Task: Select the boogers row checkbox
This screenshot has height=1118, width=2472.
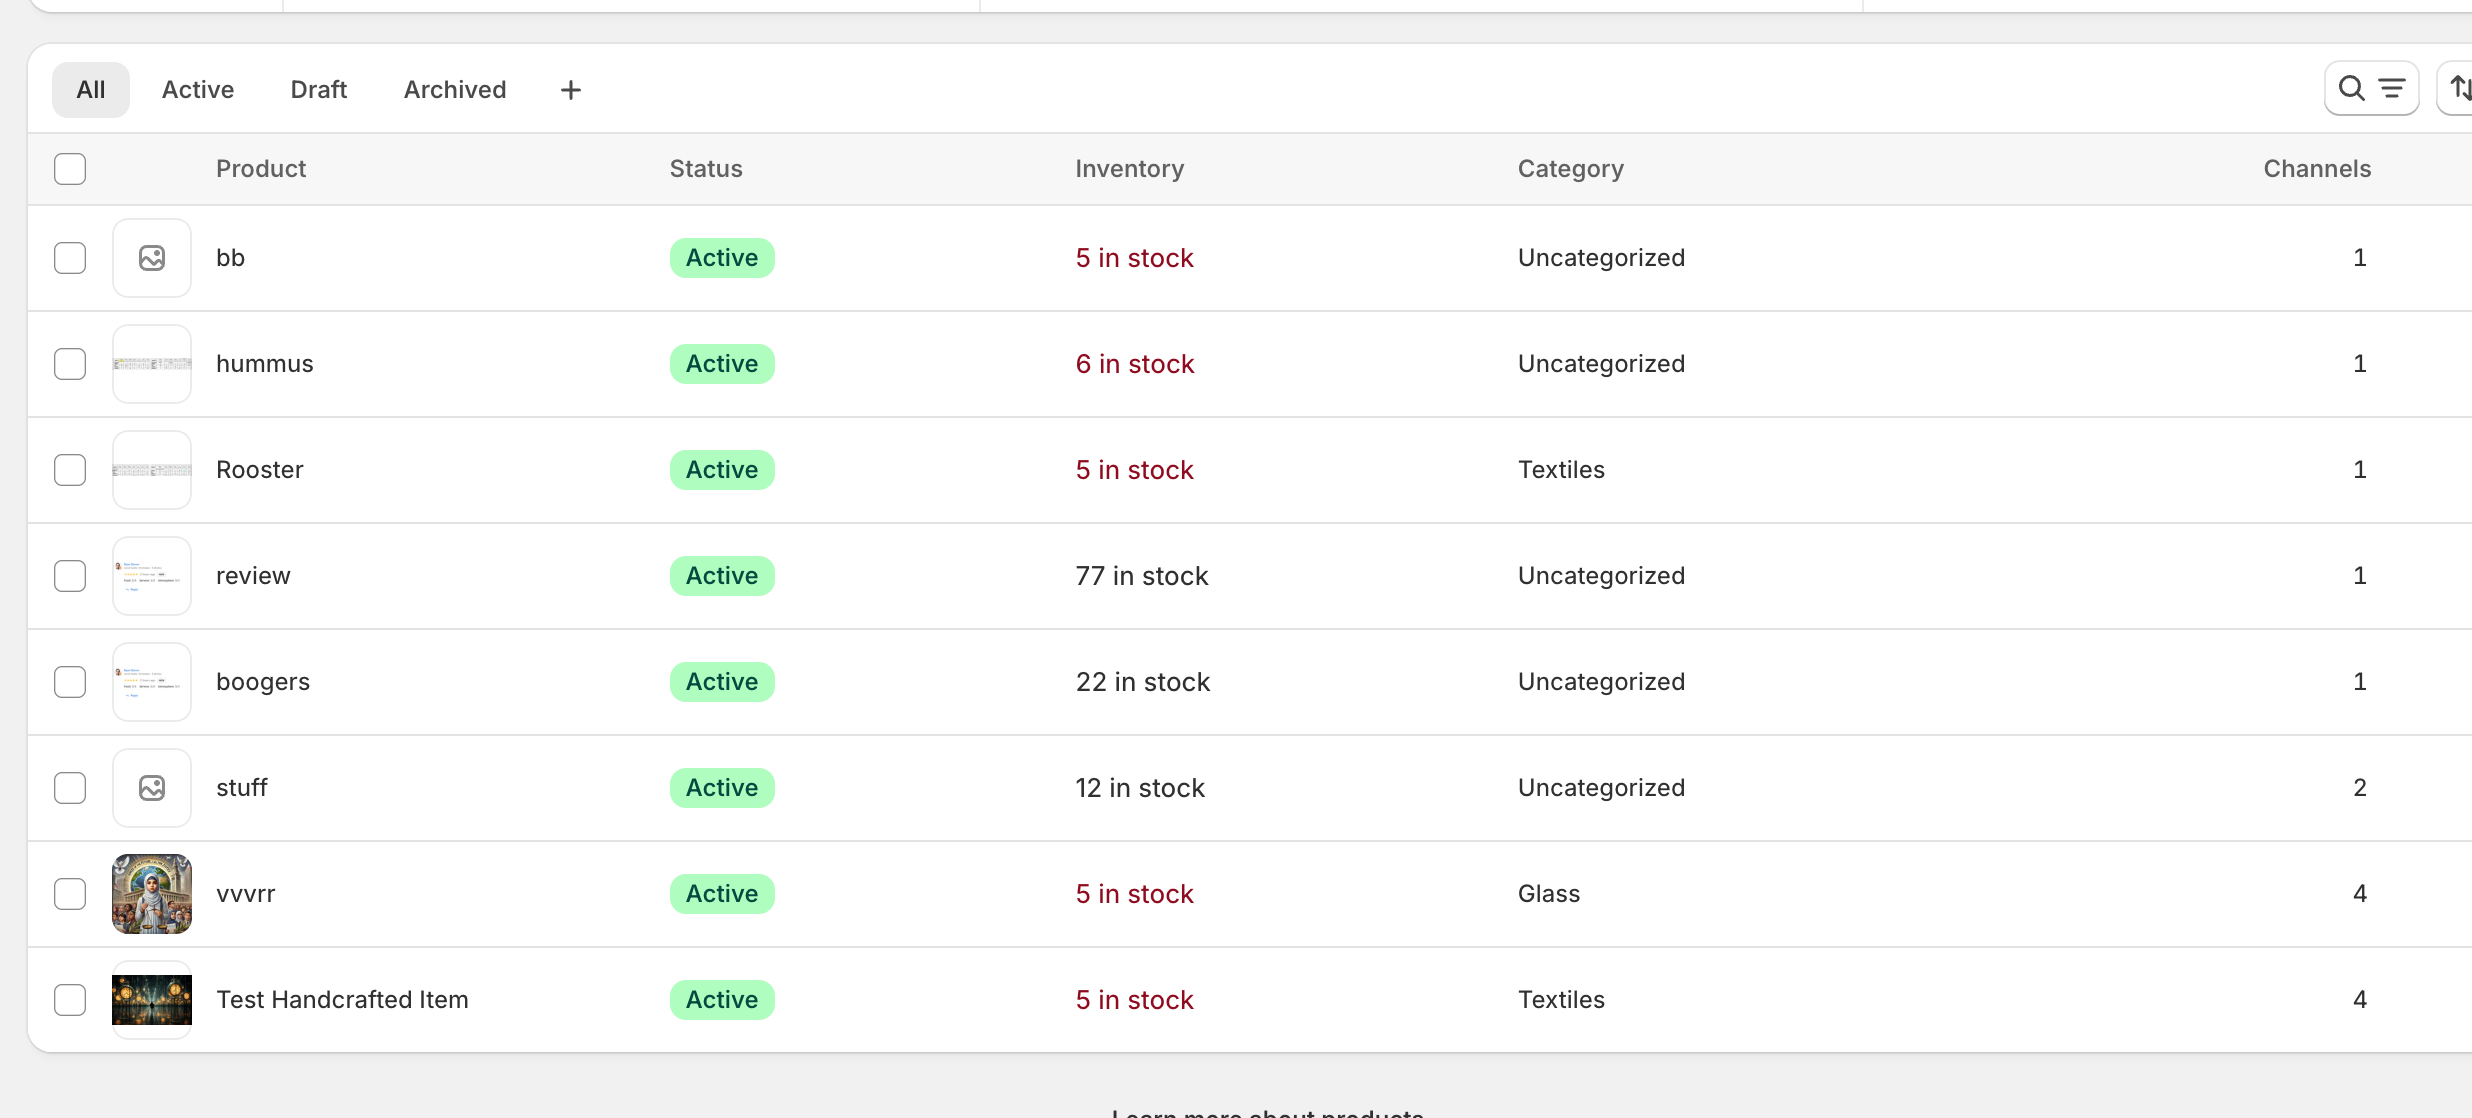Action: (70, 682)
